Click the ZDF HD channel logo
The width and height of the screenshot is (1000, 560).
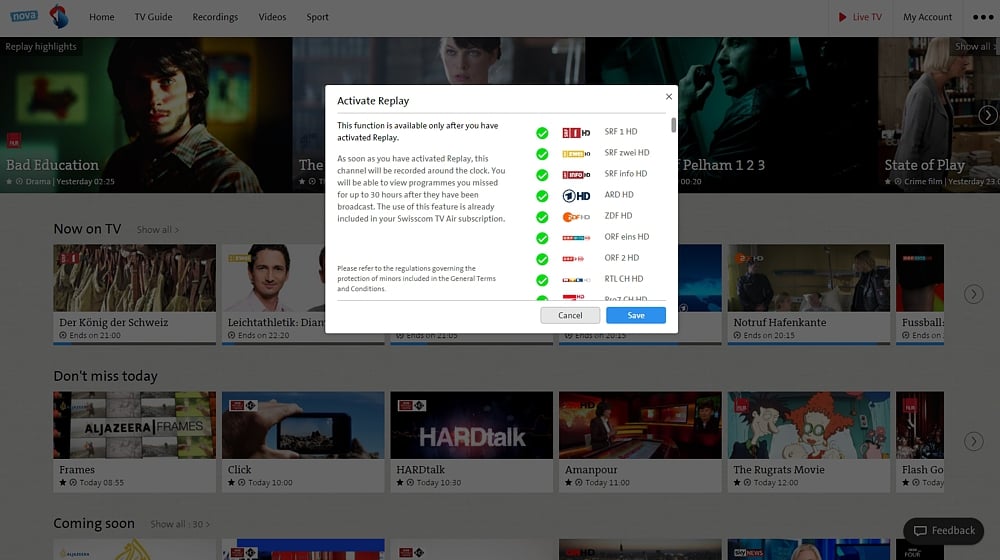[x=576, y=216]
